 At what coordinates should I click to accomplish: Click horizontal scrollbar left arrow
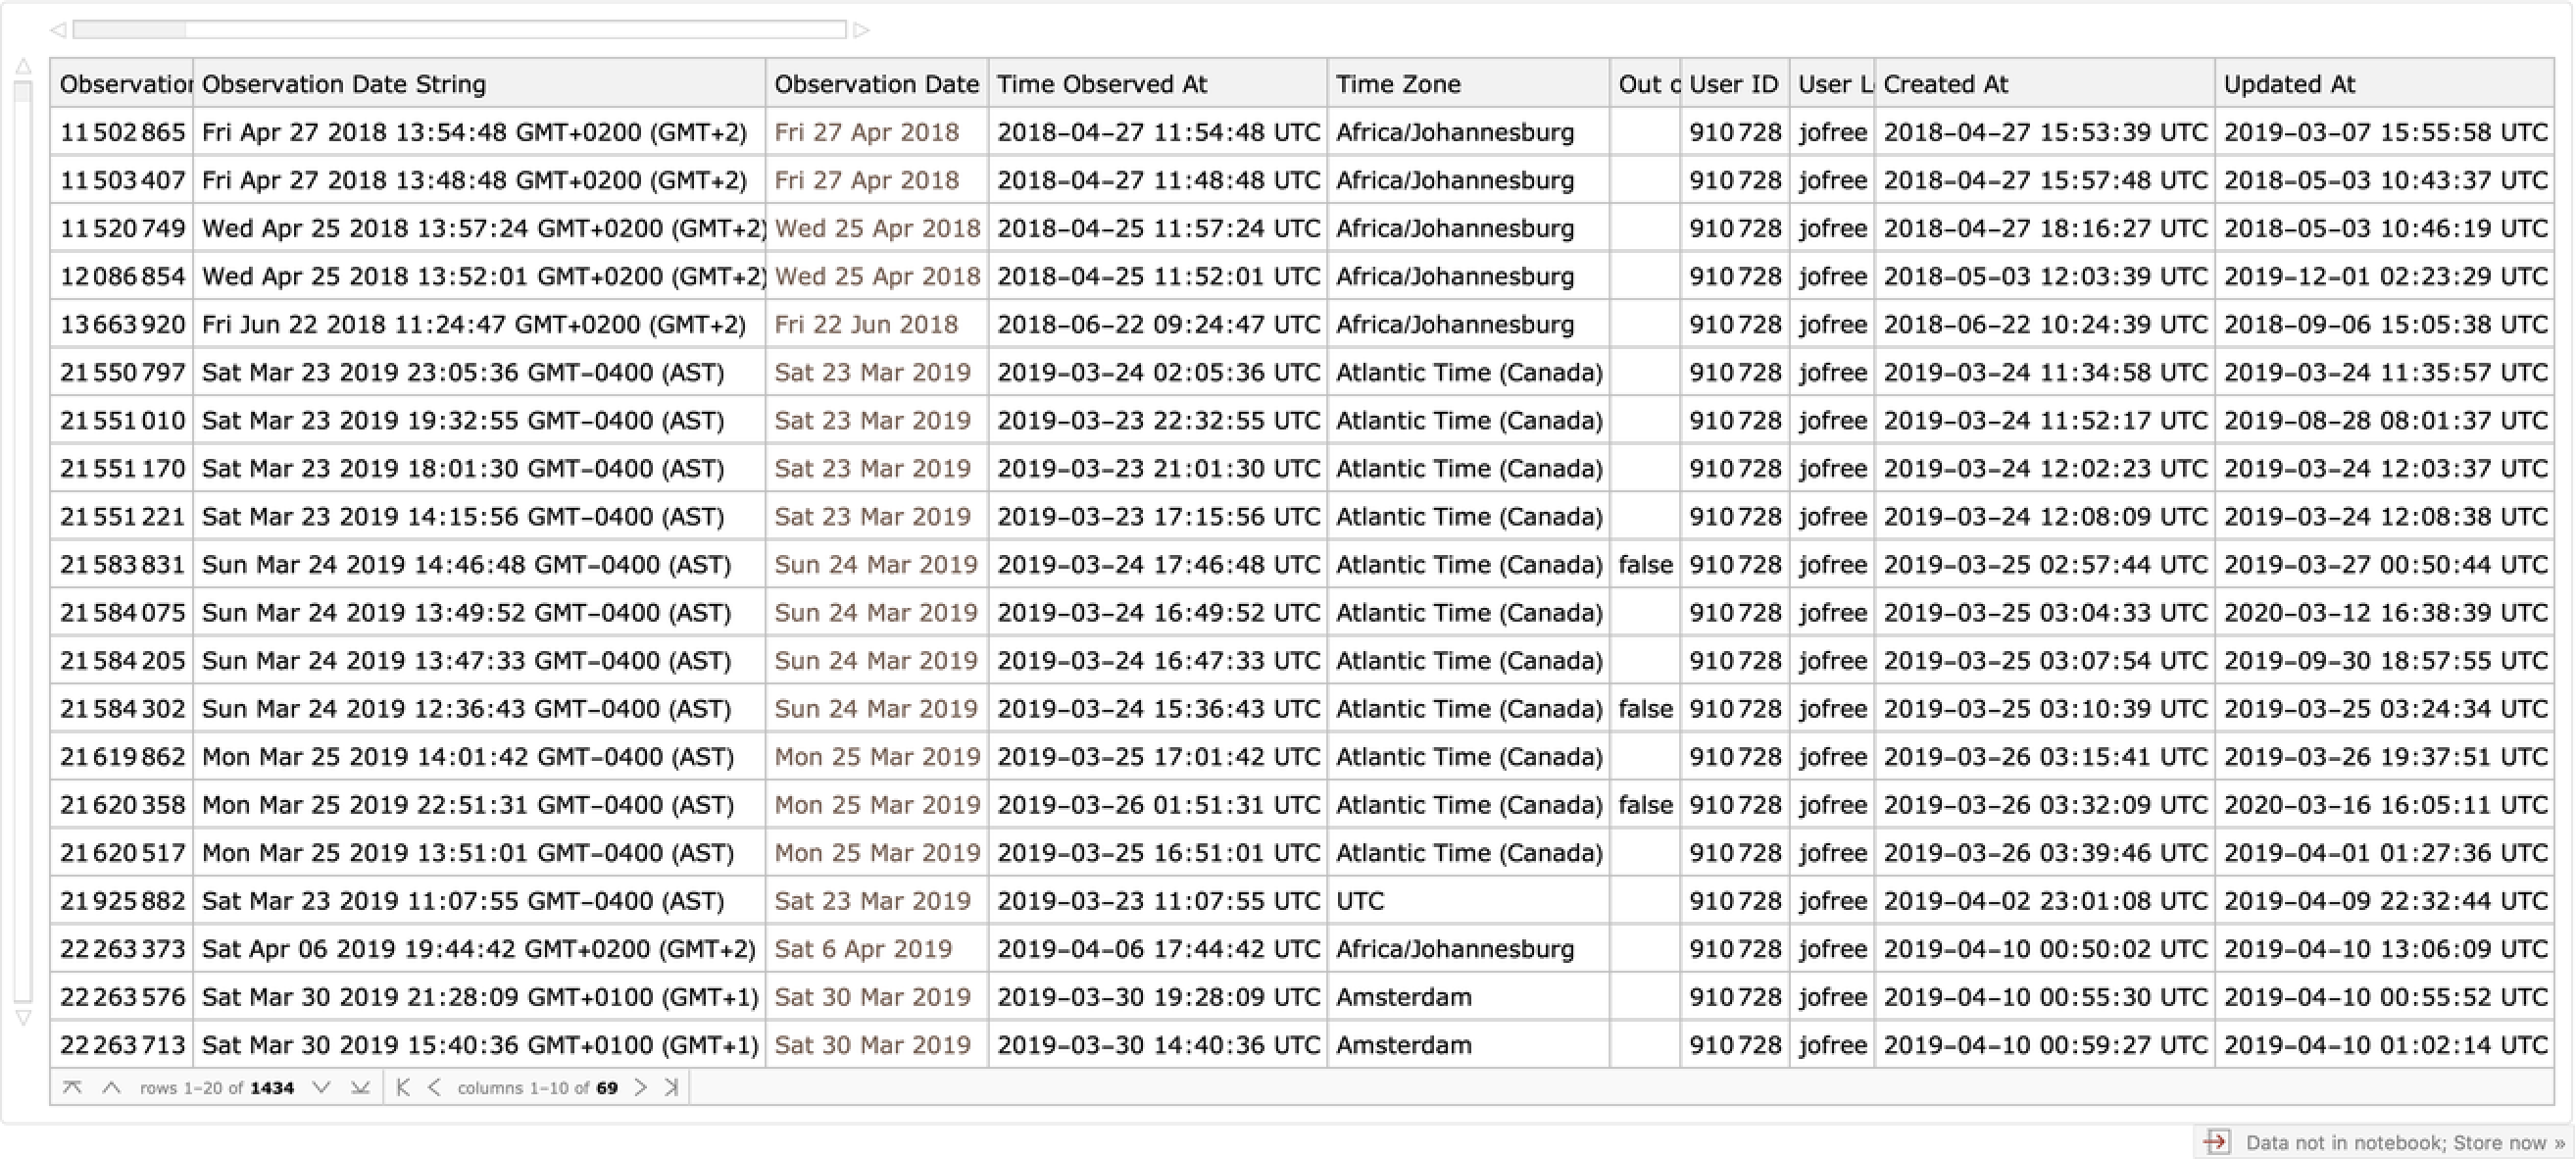tap(58, 30)
